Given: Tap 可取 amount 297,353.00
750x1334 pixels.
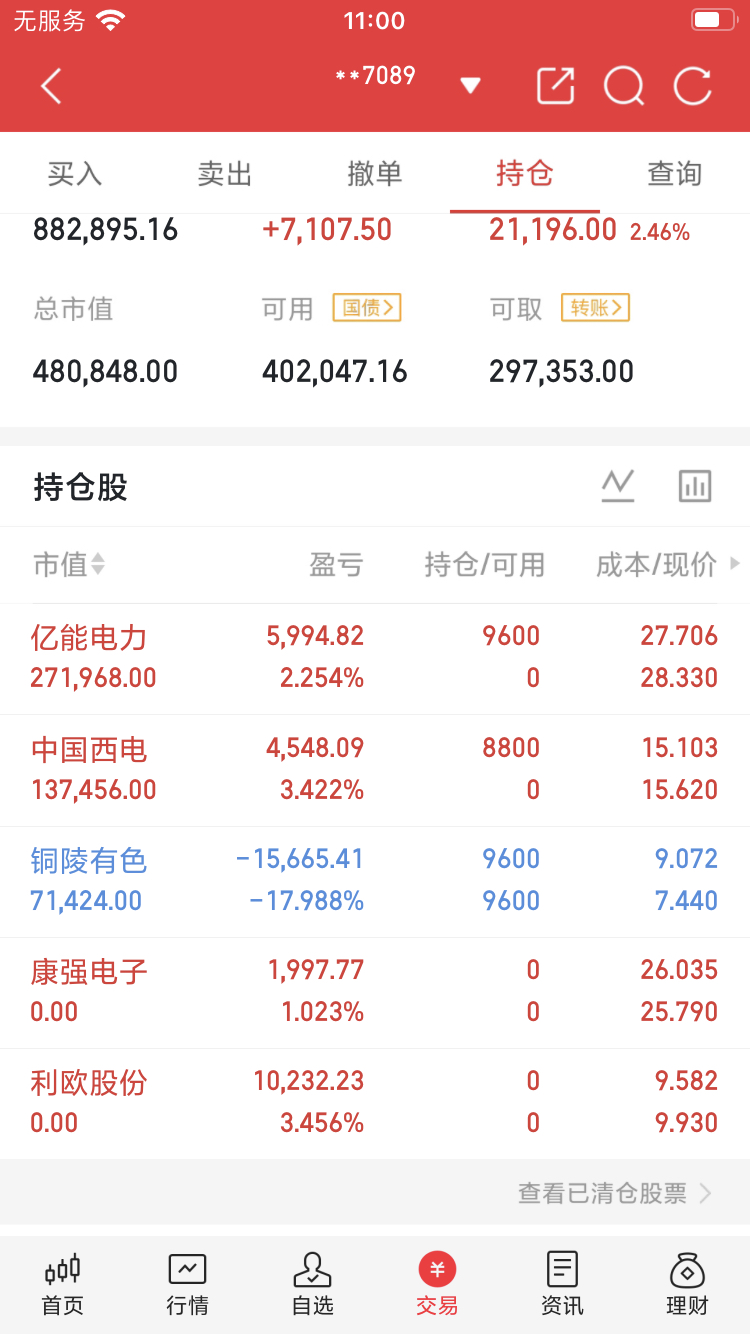Looking at the screenshot, I should tap(561, 372).
